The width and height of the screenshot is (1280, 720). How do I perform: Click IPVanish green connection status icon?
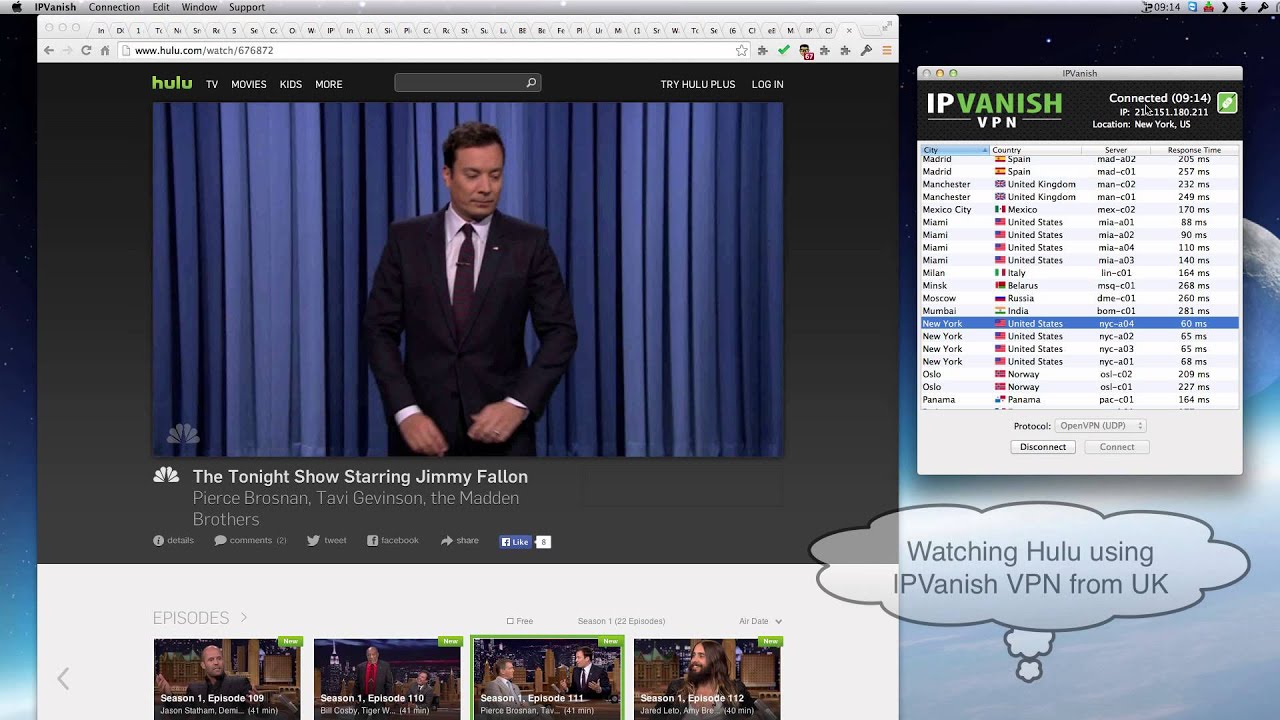tap(1227, 102)
